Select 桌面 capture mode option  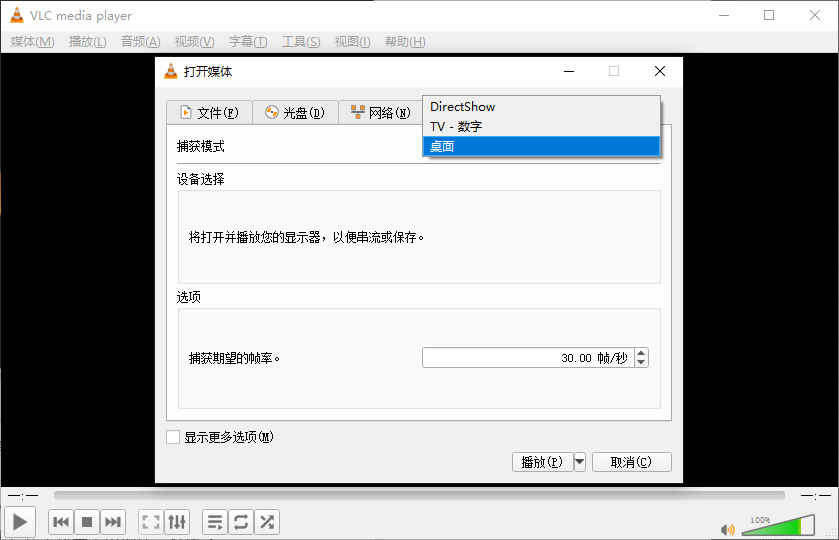[x=541, y=146]
